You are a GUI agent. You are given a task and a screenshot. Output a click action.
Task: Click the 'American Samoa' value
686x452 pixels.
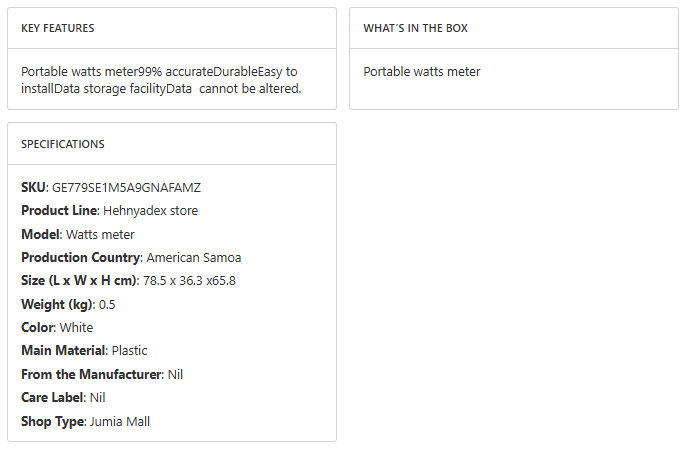click(x=194, y=258)
